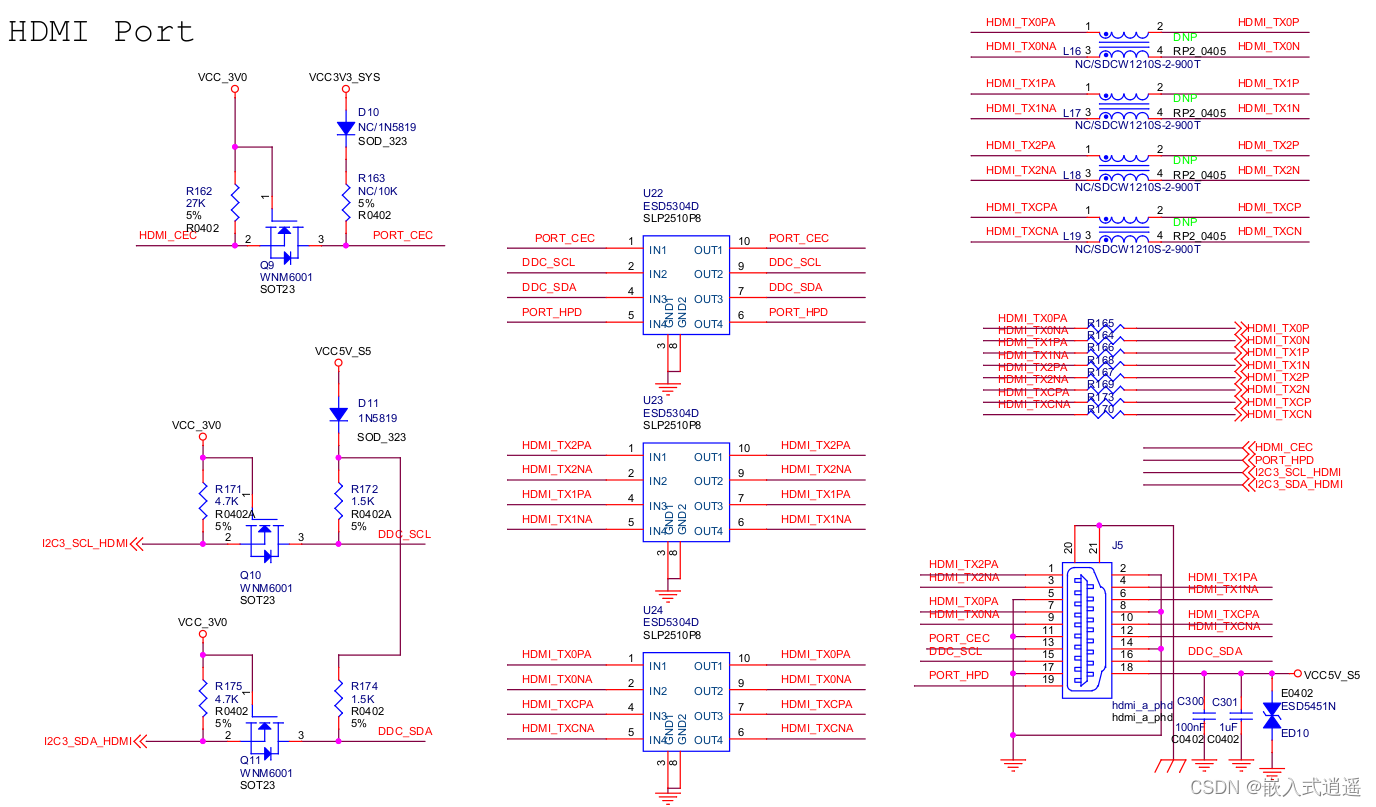Click the R171 resistor zigzag symbol
Image resolution: width=1376 pixels, height=807 pixels.
coord(203,502)
